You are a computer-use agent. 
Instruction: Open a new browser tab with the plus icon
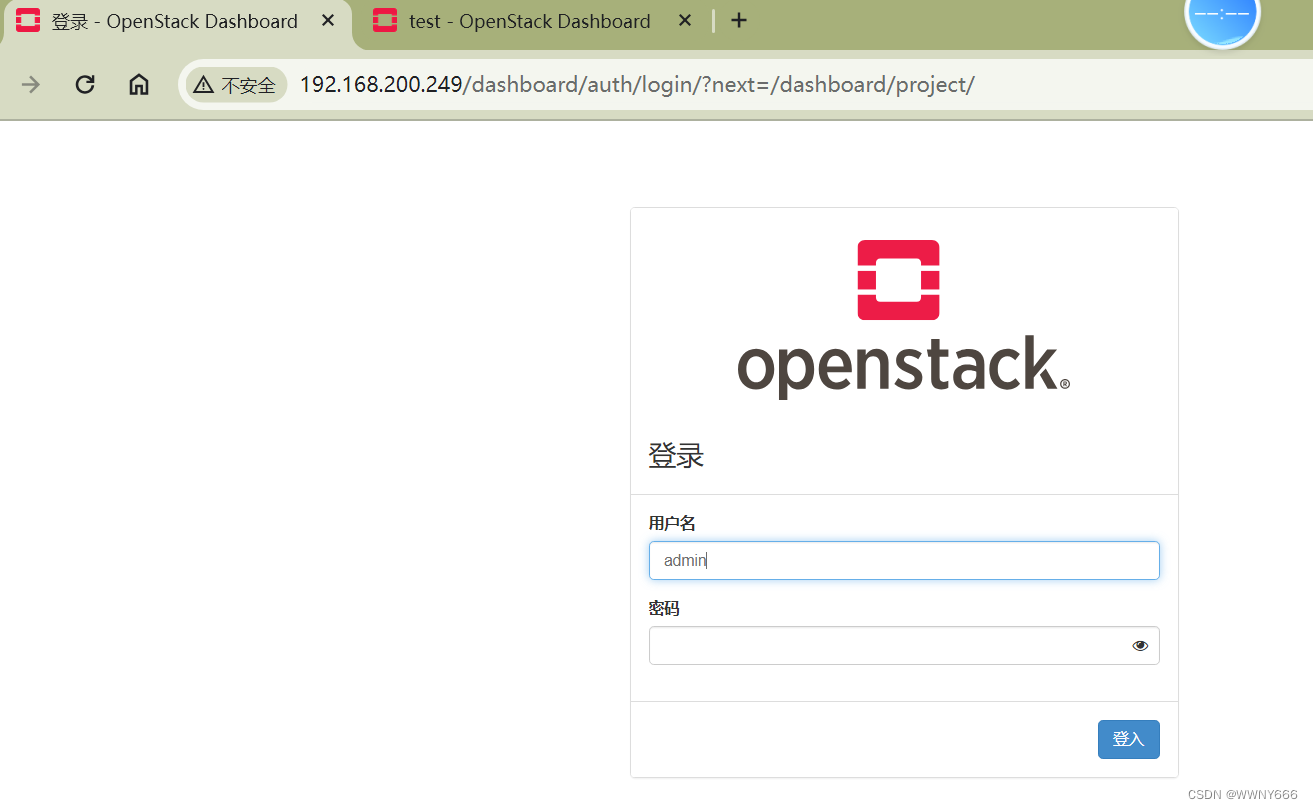(x=739, y=20)
